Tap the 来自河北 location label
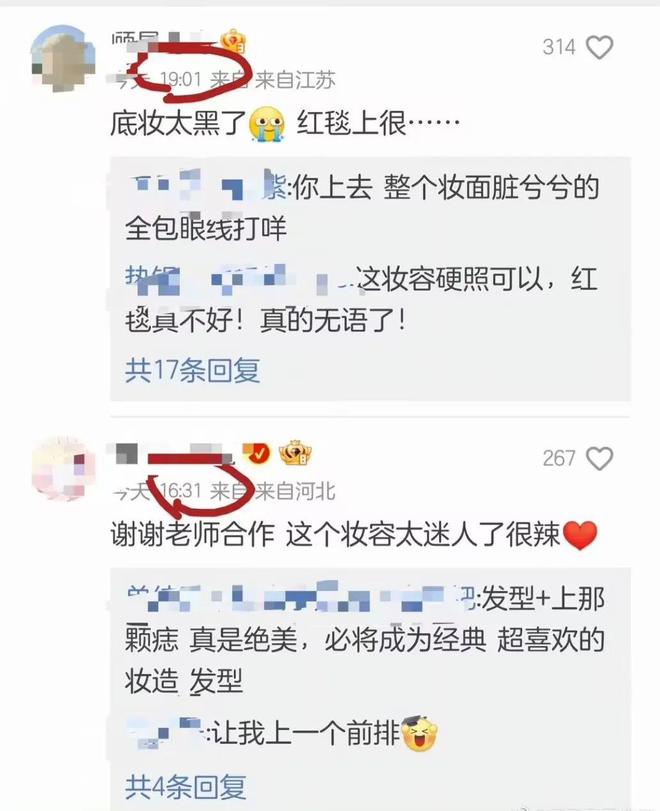The height and width of the screenshot is (811, 660). [295, 491]
